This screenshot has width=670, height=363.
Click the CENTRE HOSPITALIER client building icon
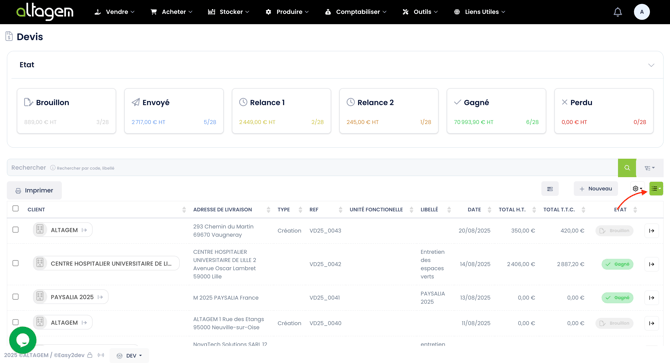point(40,263)
